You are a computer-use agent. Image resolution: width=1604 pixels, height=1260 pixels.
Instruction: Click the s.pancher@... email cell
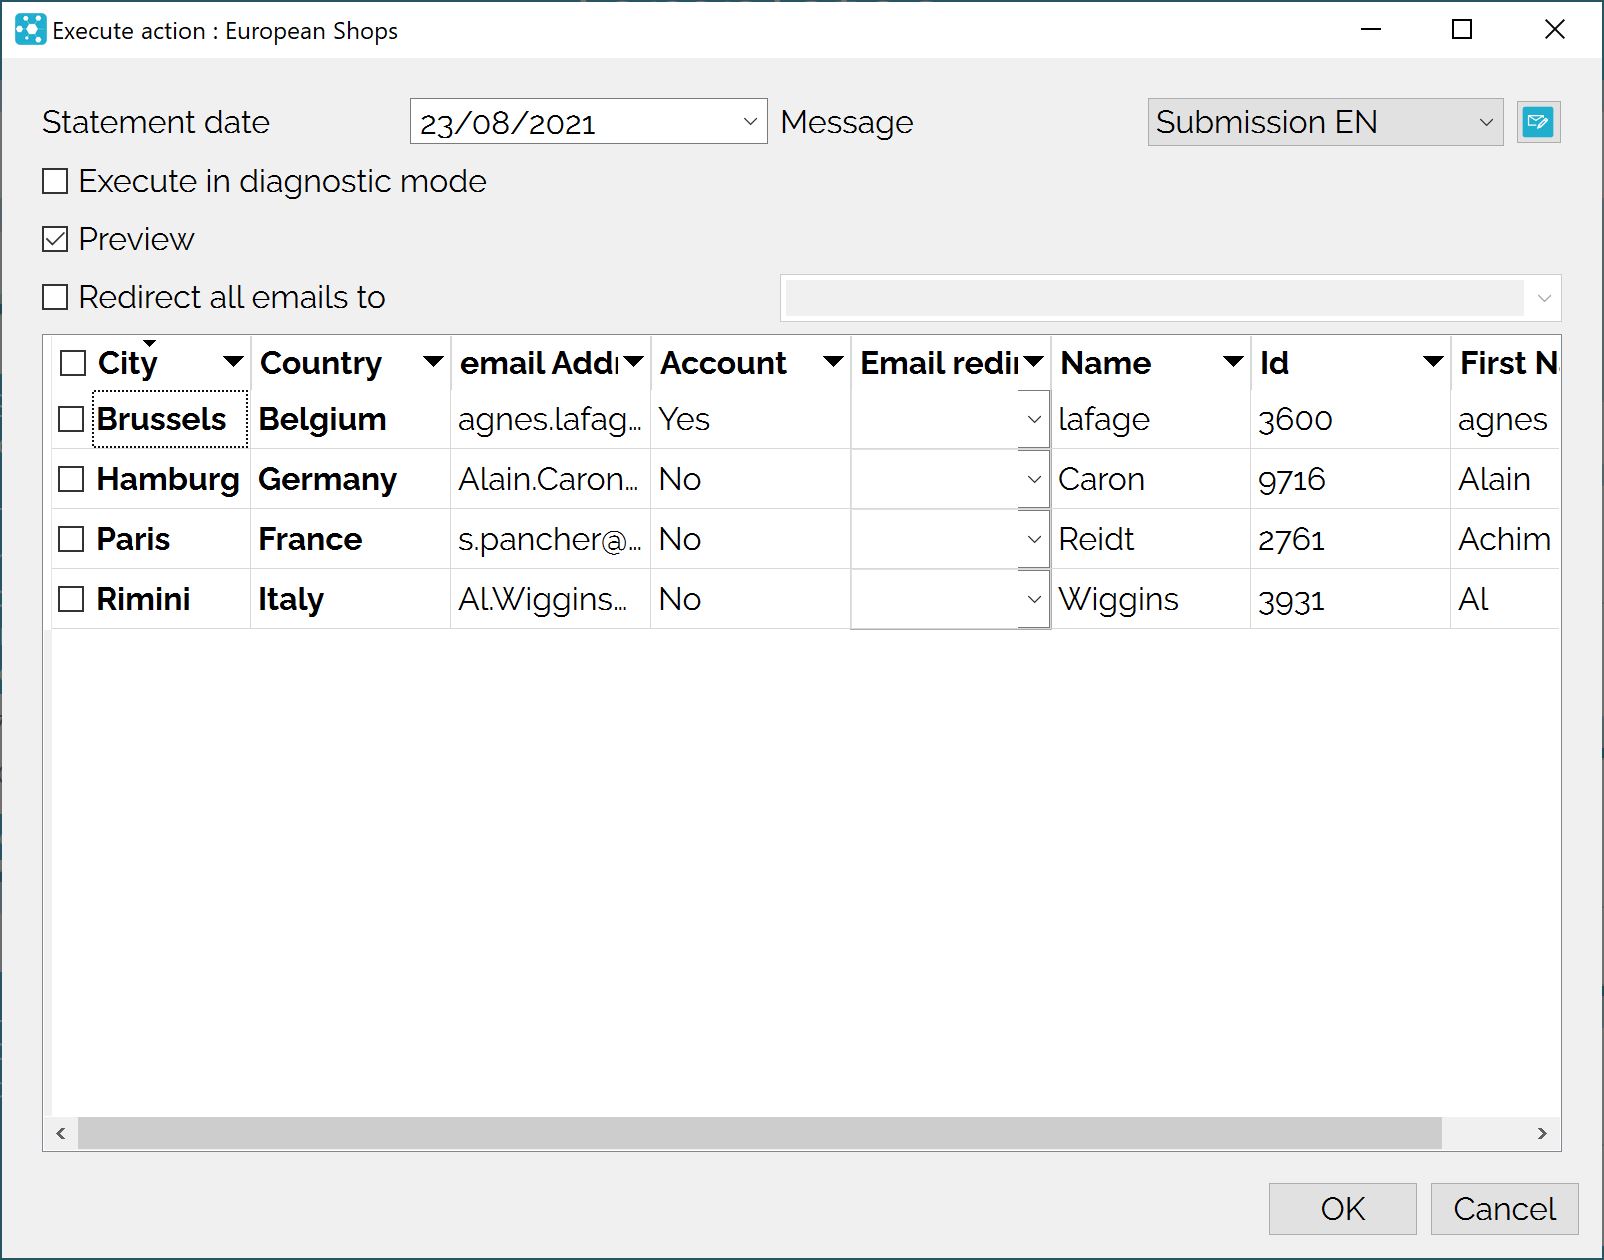(x=550, y=539)
